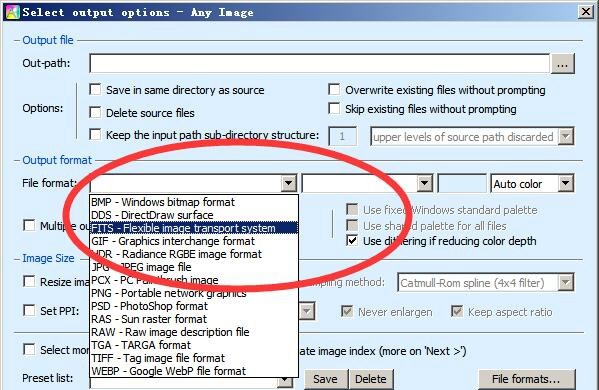
Task: Check the Select more checkbox
Action: tap(29, 350)
